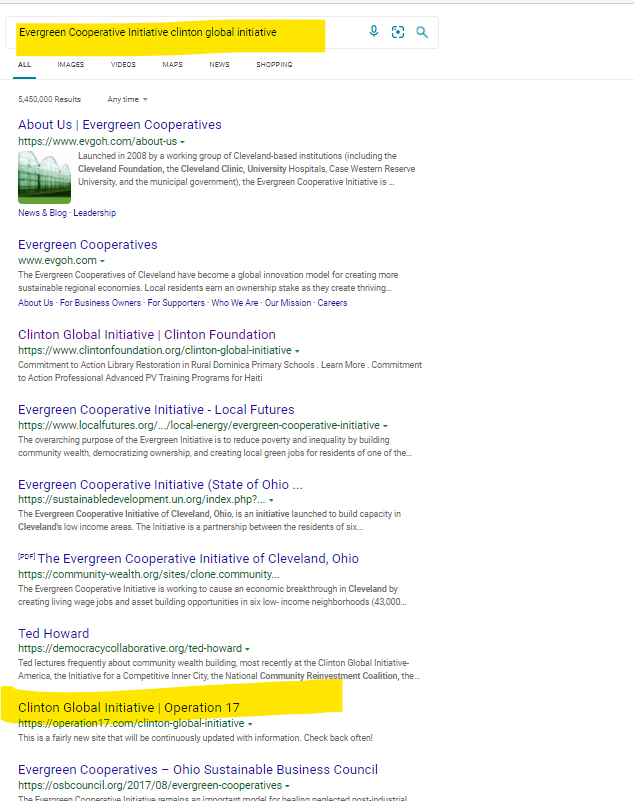Switch to the VIDEOS tab

(123, 64)
